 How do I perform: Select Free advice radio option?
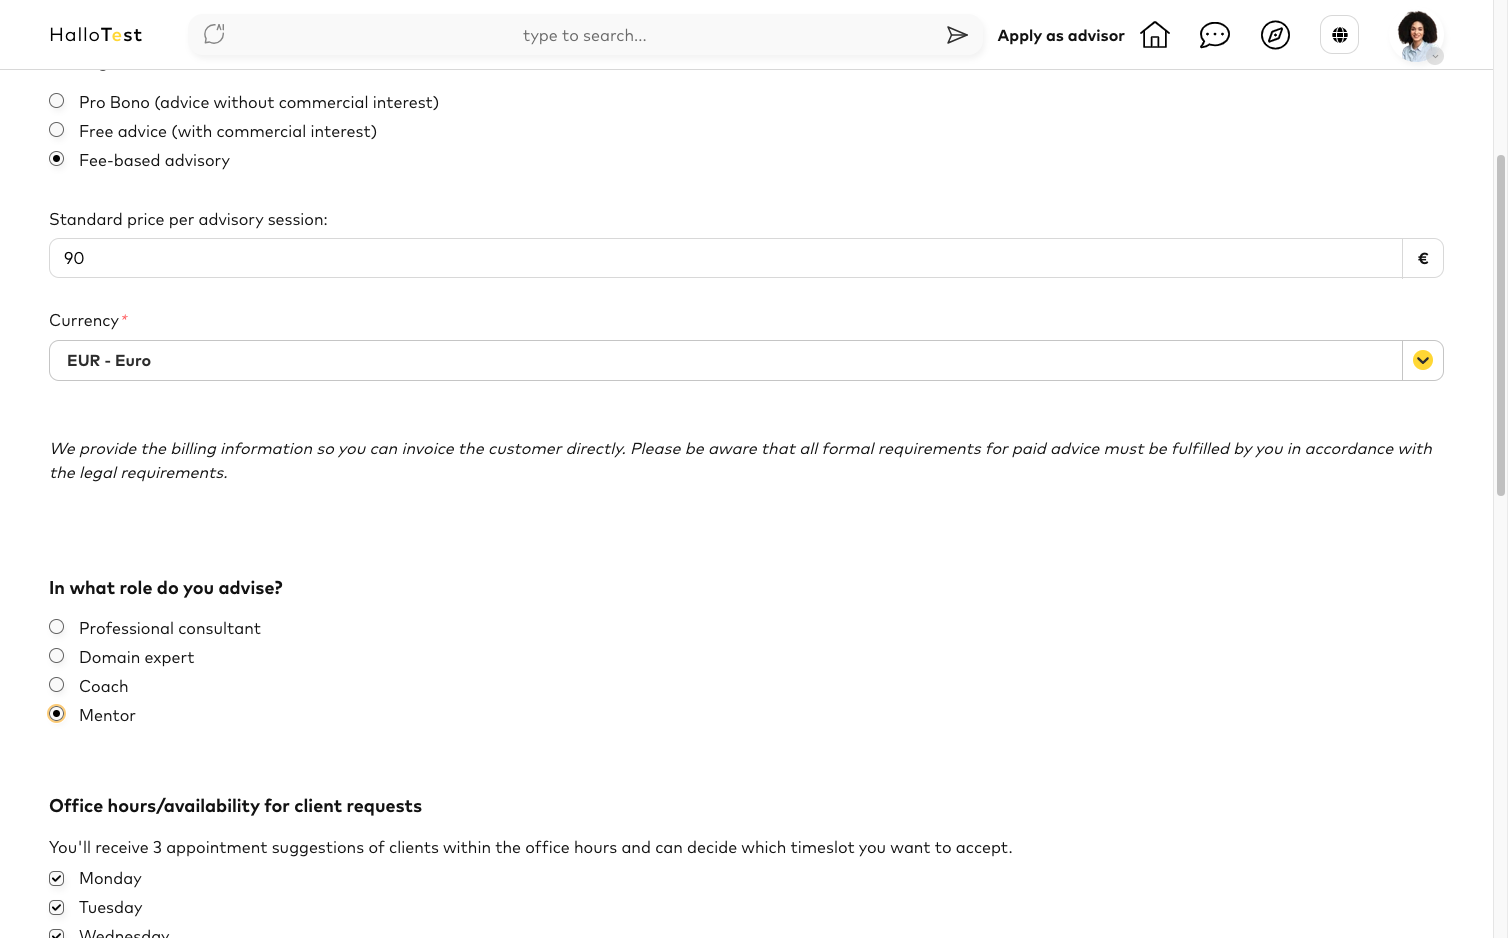pos(57,130)
